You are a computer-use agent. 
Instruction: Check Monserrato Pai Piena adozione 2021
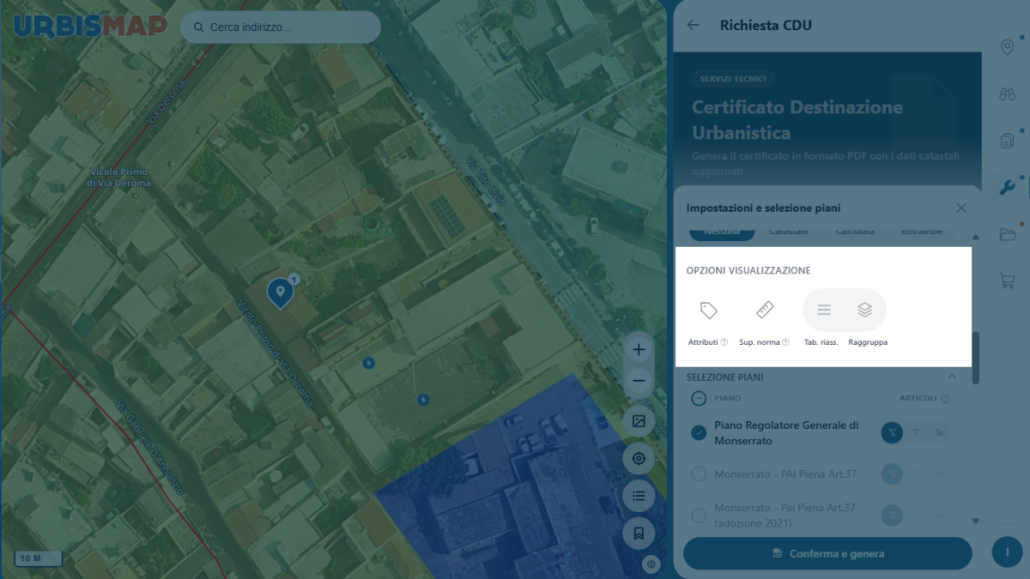tap(698, 515)
